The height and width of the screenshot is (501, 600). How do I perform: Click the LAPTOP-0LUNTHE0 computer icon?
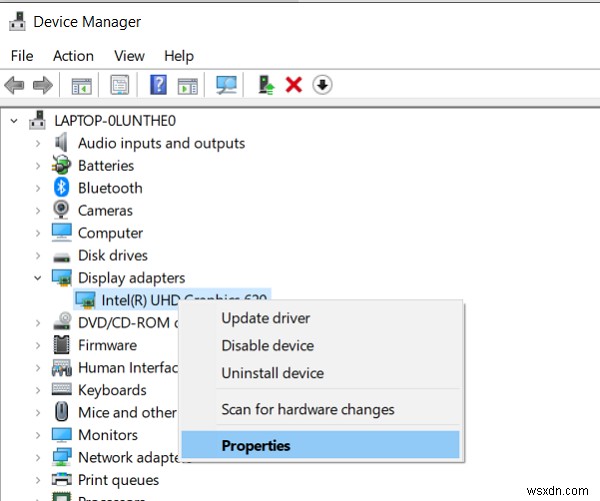point(38,120)
